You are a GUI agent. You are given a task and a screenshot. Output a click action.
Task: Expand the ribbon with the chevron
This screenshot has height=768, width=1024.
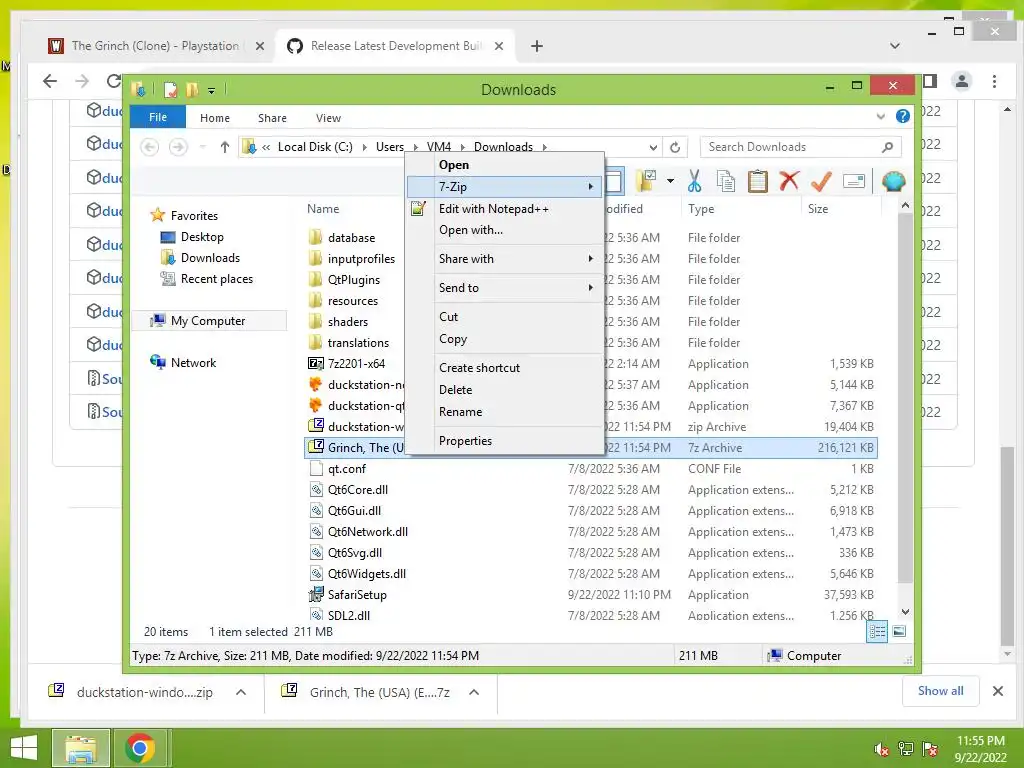(x=880, y=116)
